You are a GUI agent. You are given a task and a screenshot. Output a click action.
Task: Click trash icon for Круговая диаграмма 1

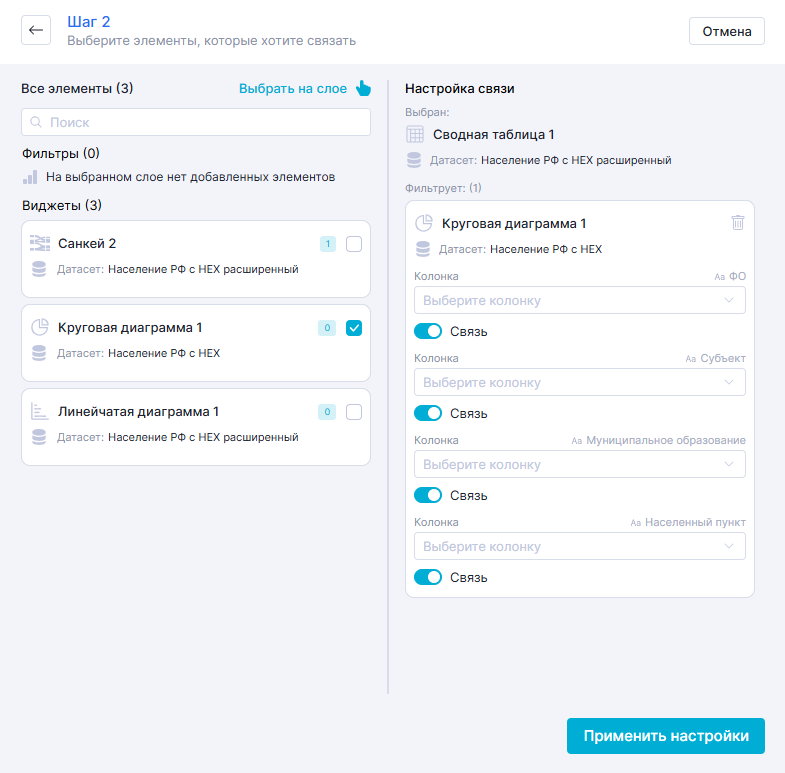coord(737,223)
